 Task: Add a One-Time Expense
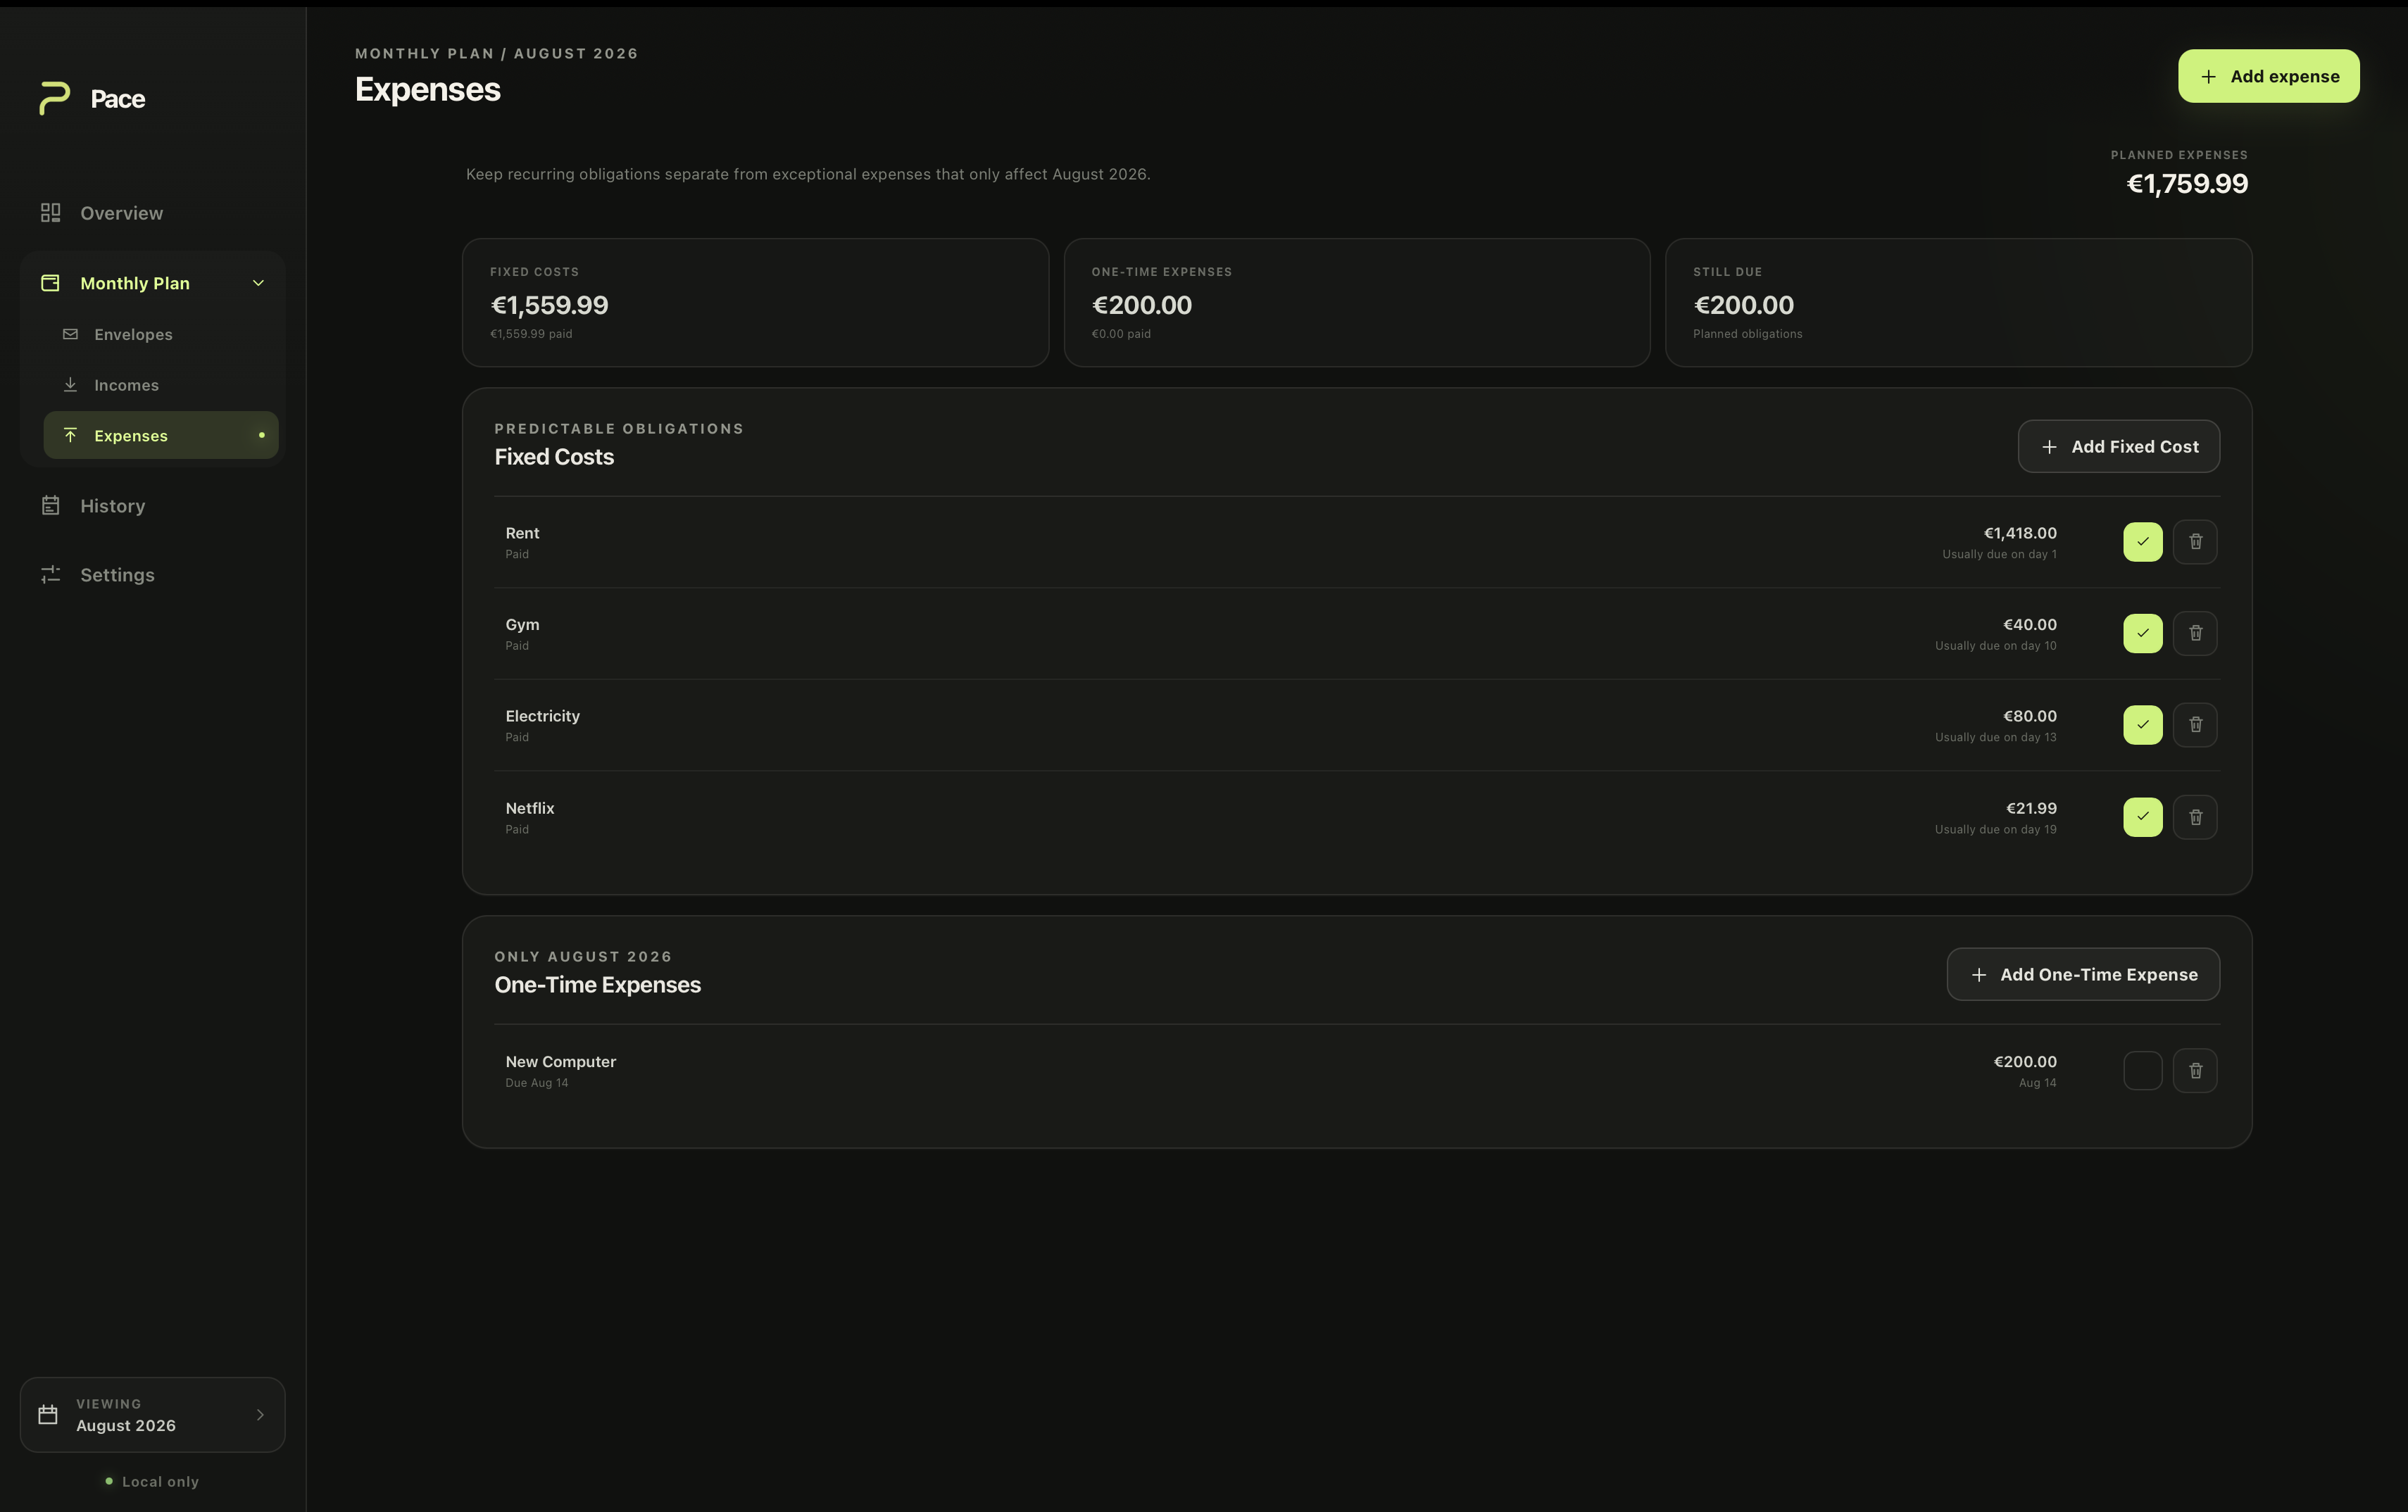(2083, 974)
